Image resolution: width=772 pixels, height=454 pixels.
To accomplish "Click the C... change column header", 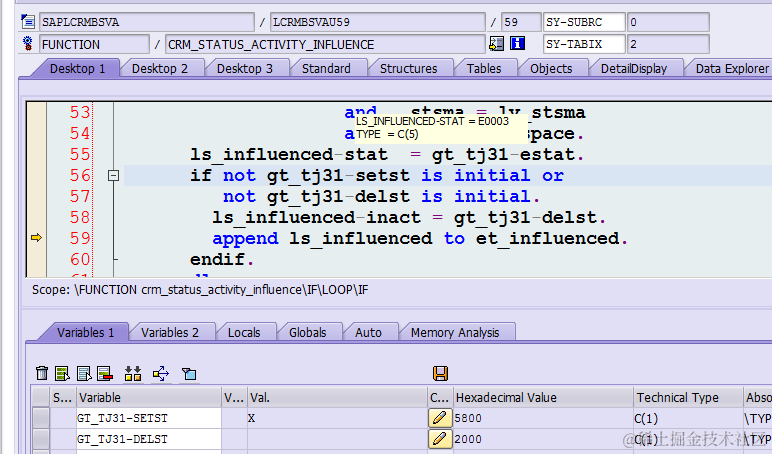I will 440,397.
